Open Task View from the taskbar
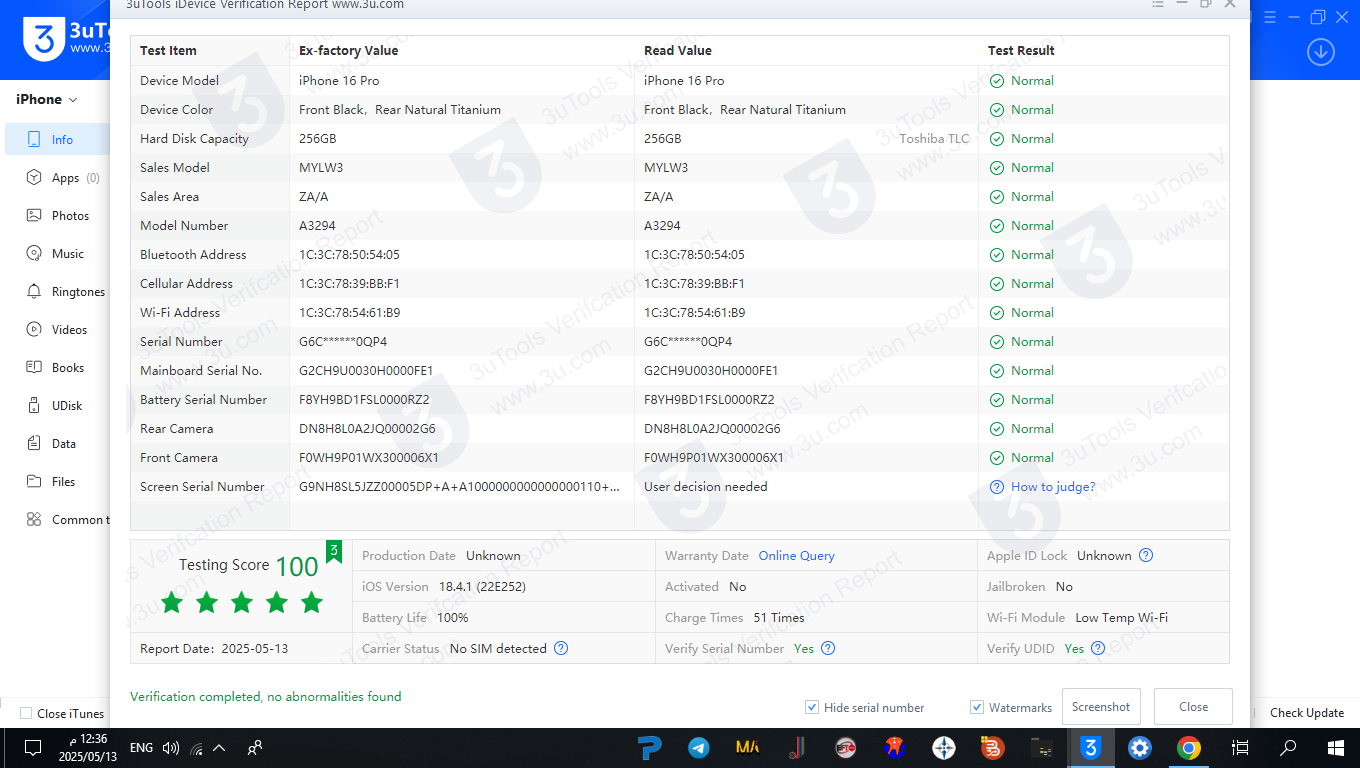The width and height of the screenshot is (1360, 768). pos(1241,748)
